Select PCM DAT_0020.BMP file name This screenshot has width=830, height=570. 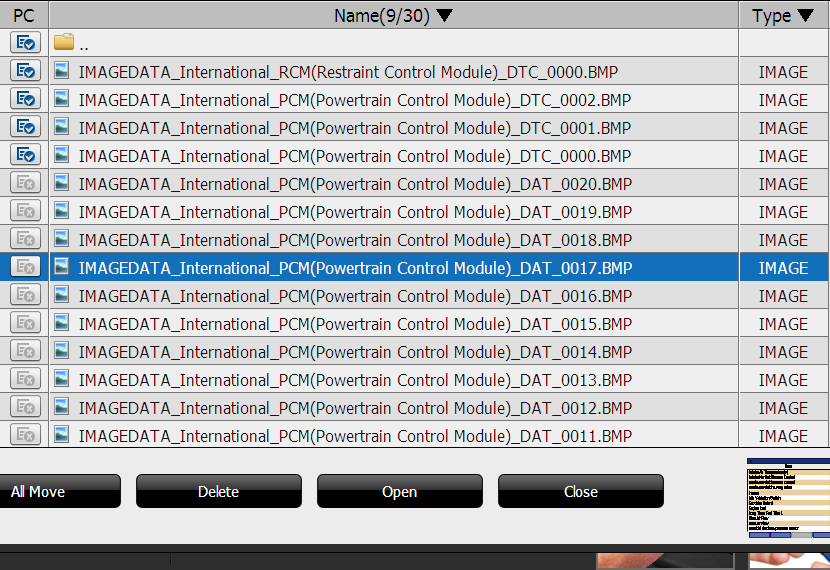[x=355, y=184]
